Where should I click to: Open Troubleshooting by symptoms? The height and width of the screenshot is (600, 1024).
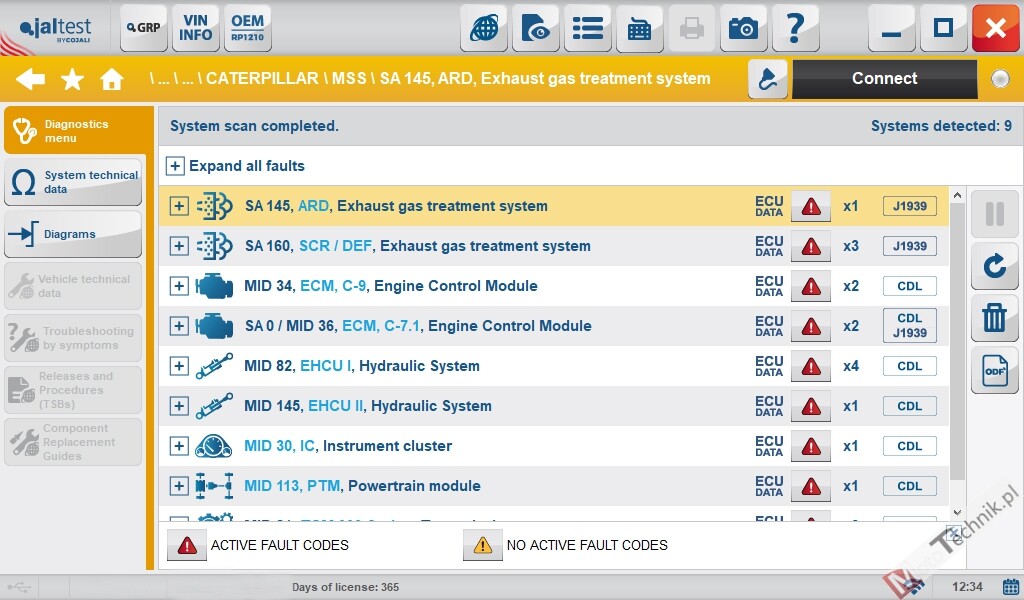(73, 338)
